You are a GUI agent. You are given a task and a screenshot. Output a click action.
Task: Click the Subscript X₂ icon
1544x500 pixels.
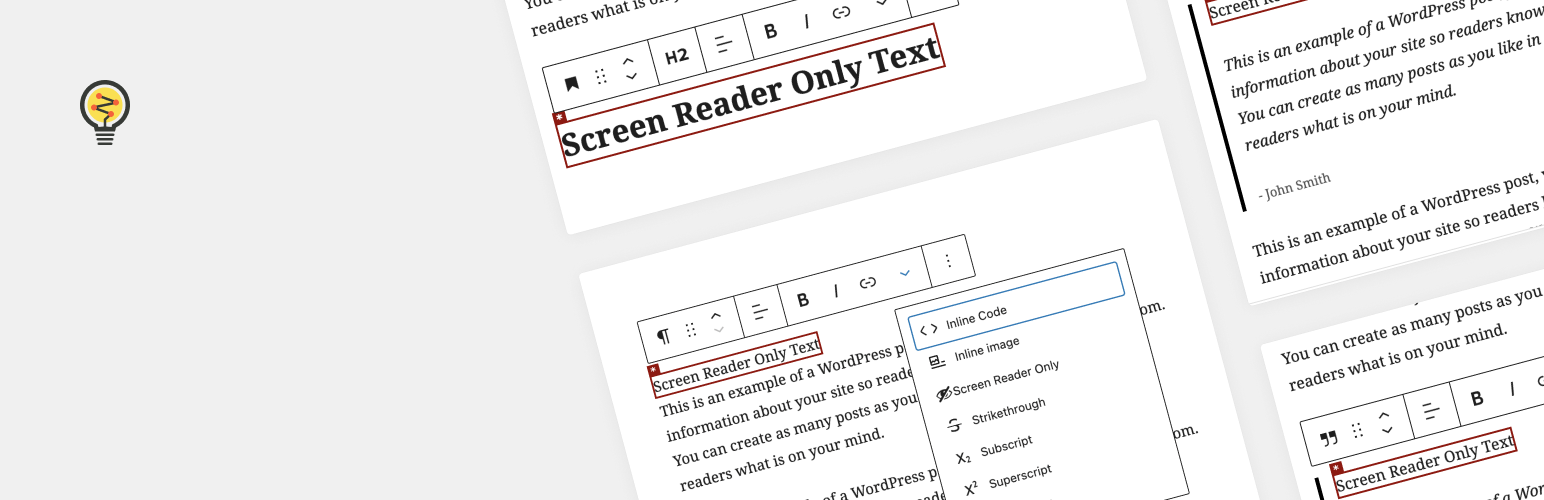tap(963, 458)
